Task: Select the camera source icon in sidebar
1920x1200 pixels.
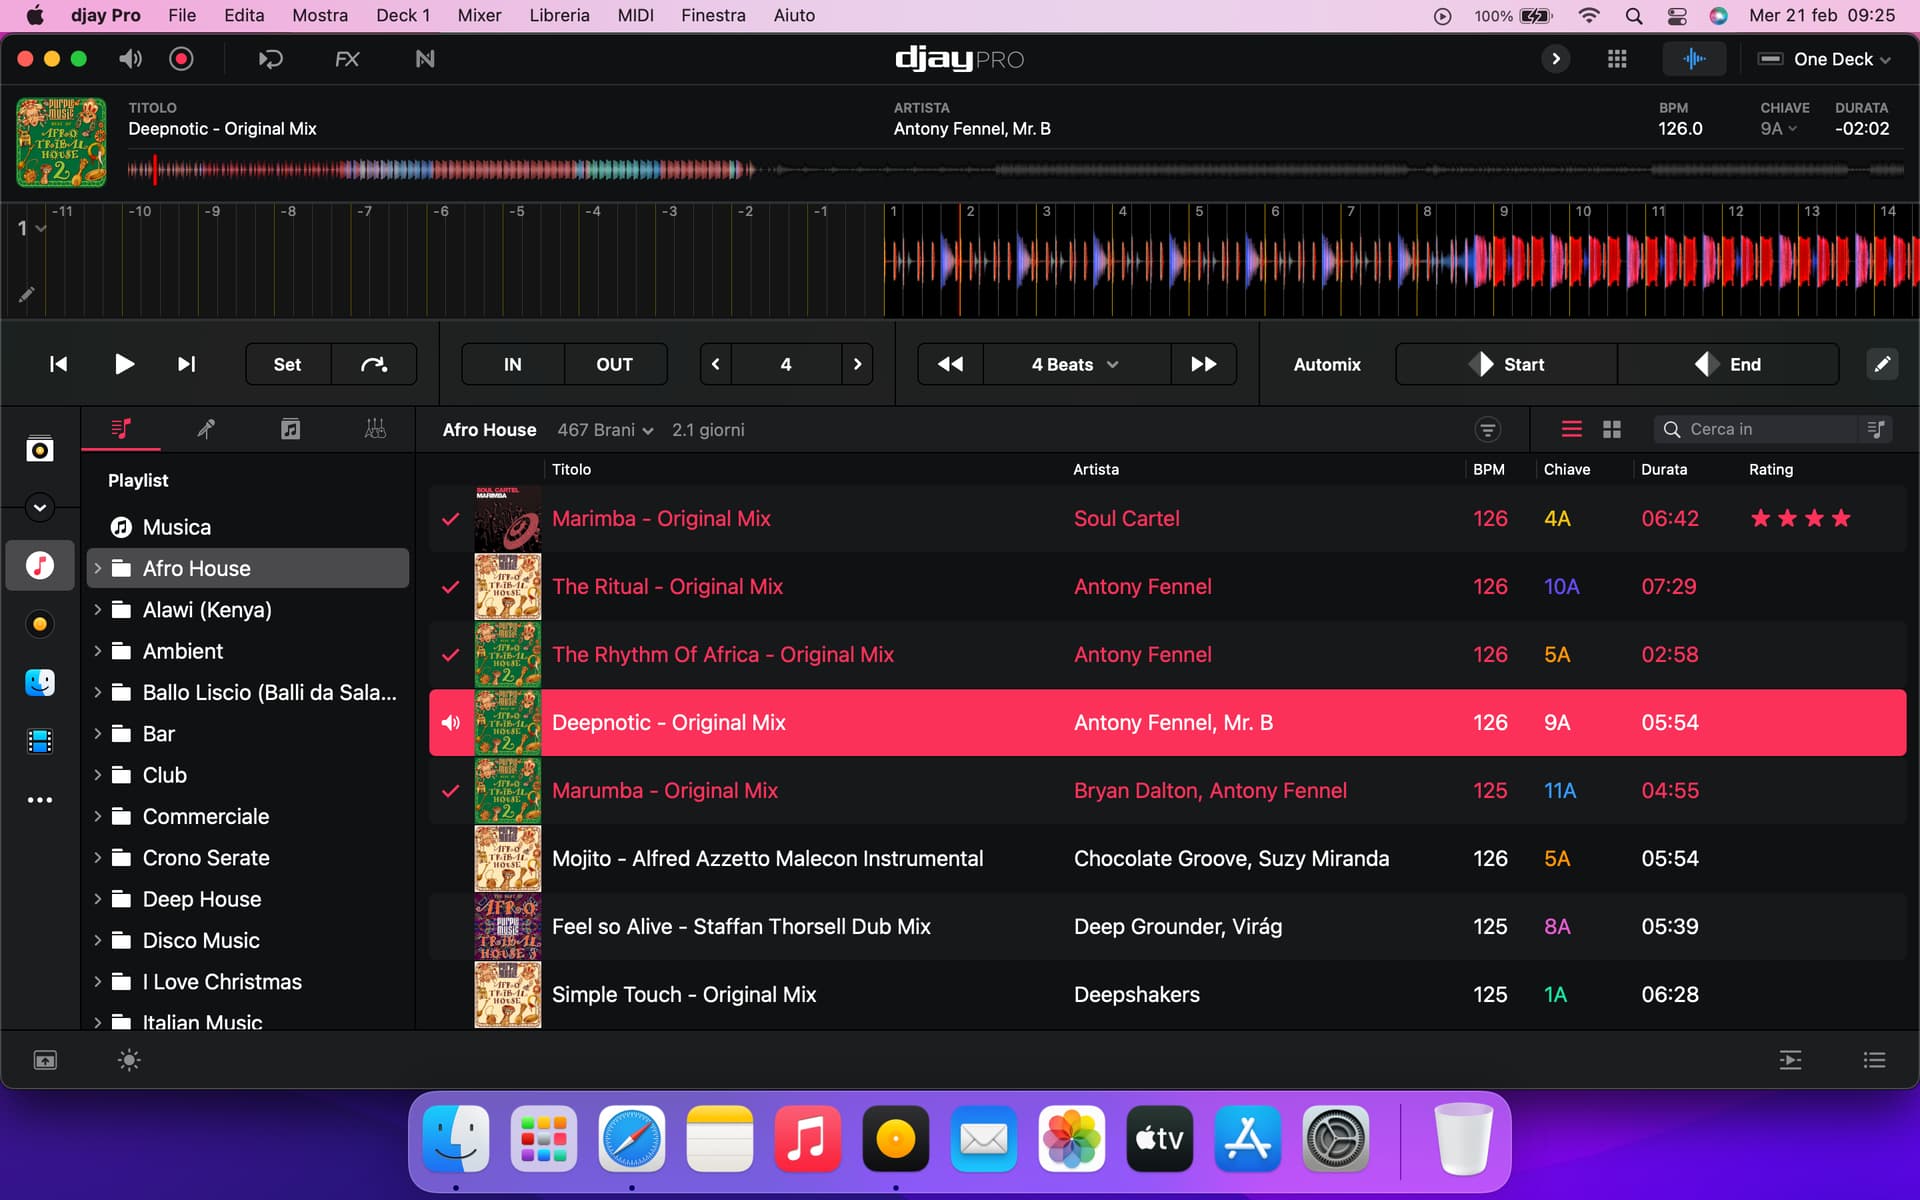Action: pyautogui.click(x=40, y=450)
